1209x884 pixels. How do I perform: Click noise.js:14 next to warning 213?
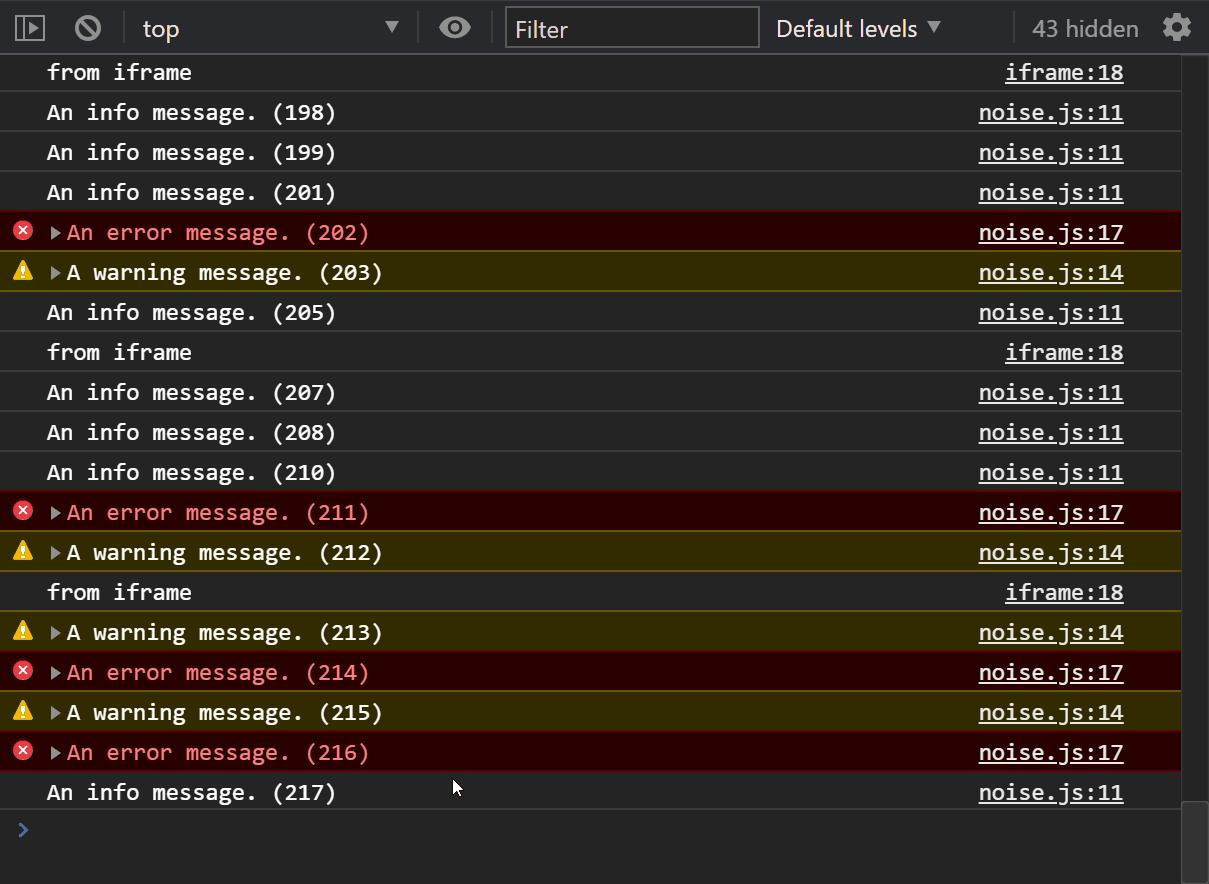(1050, 632)
